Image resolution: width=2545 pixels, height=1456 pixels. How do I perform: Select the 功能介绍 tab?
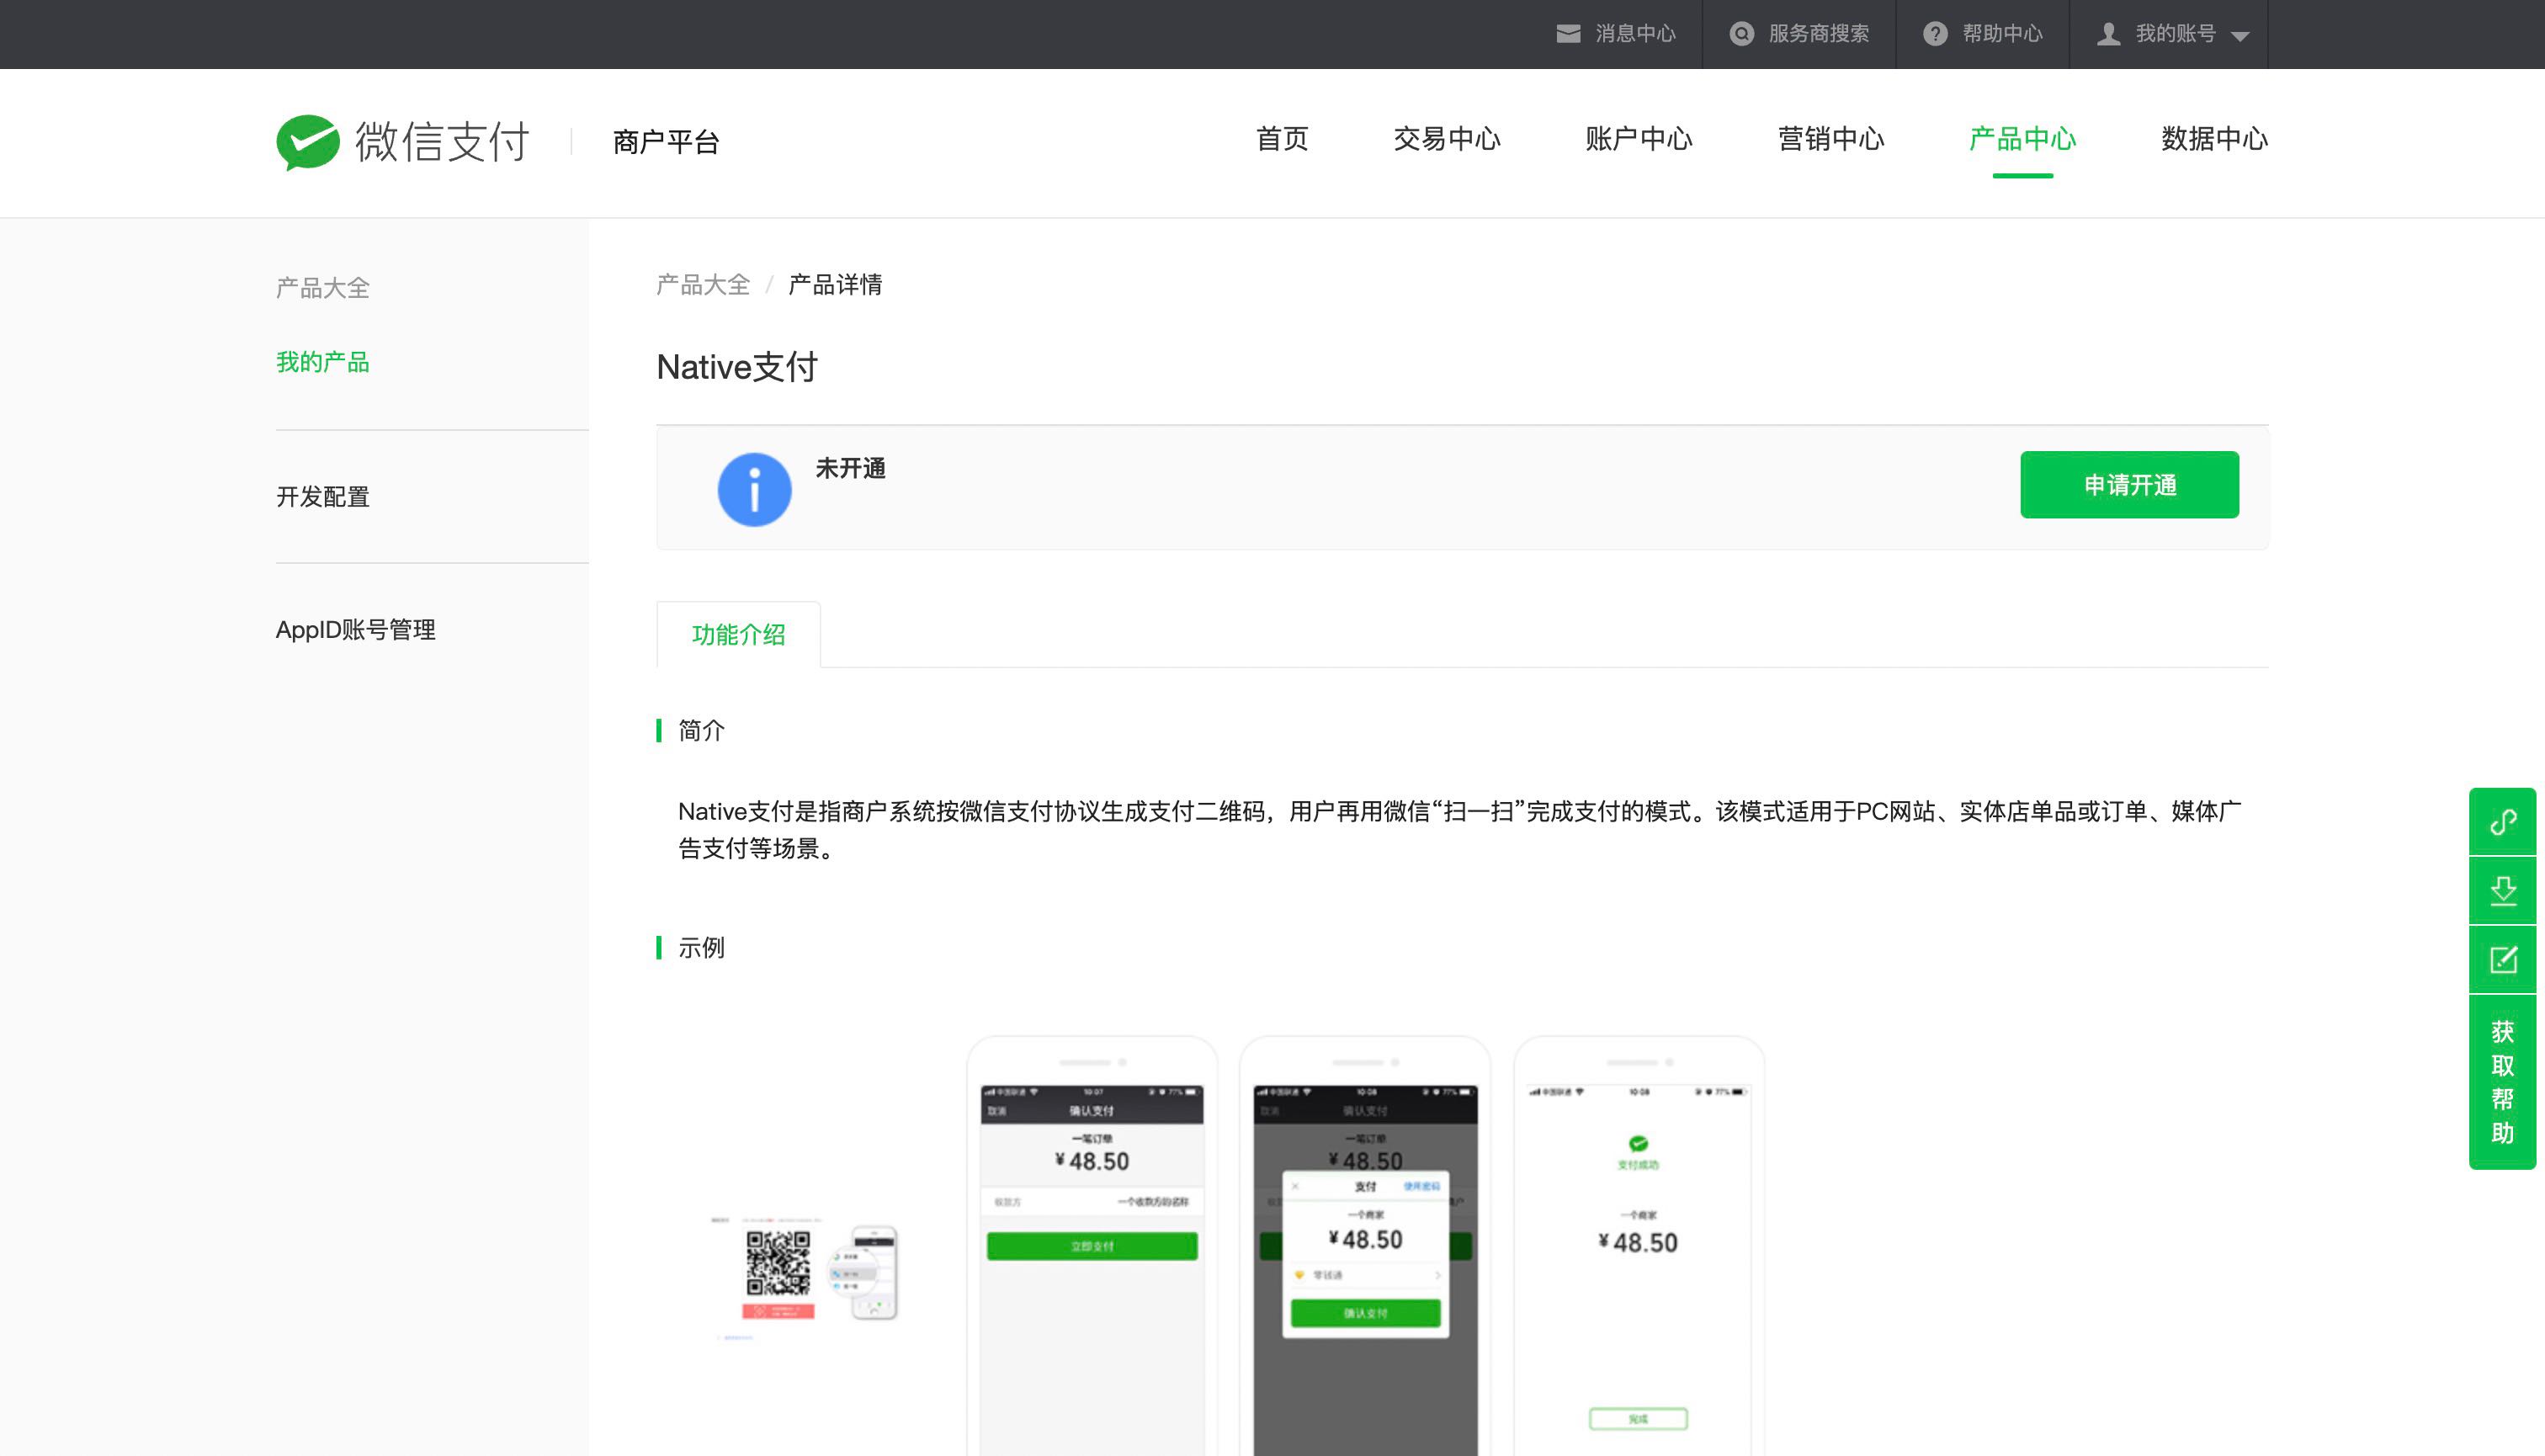click(738, 635)
